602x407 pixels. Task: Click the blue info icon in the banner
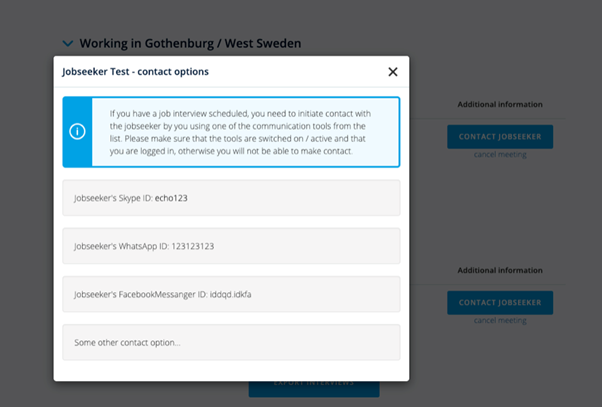(x=77, y=132)
